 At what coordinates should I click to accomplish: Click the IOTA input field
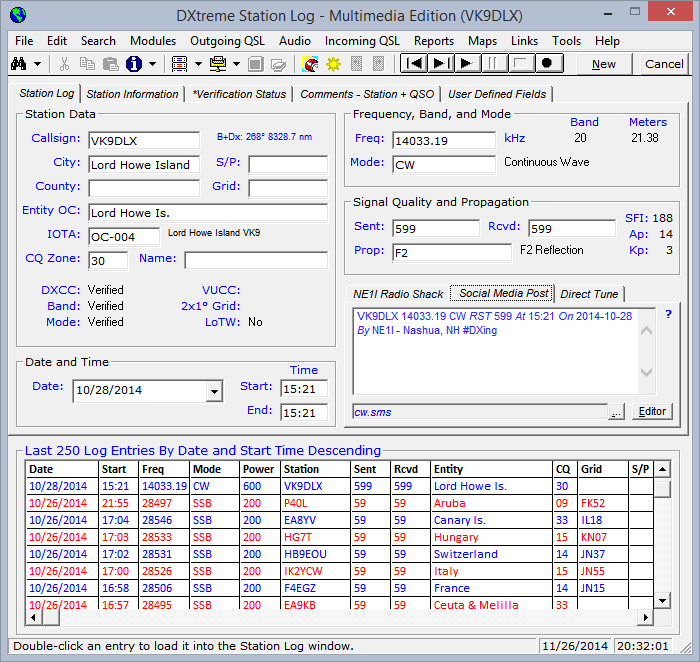click(x=124, y=237)
